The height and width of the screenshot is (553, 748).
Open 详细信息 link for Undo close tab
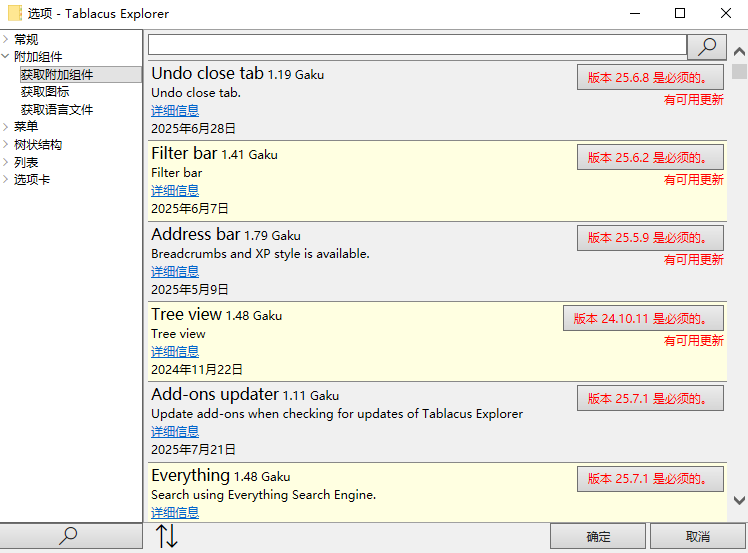[x=175, y=111]
